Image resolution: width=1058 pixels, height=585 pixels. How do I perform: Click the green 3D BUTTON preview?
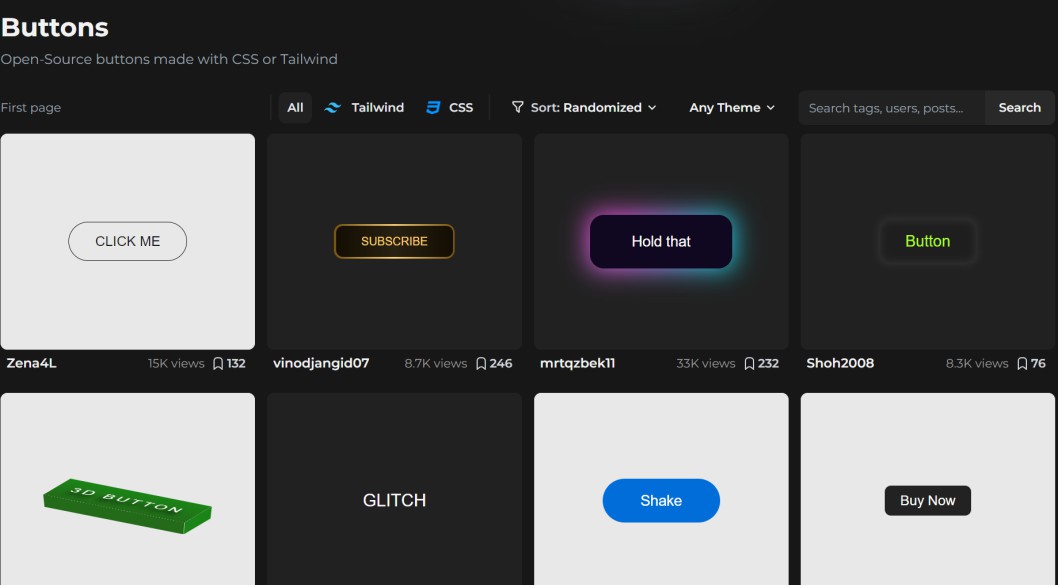tap(128, 506)
